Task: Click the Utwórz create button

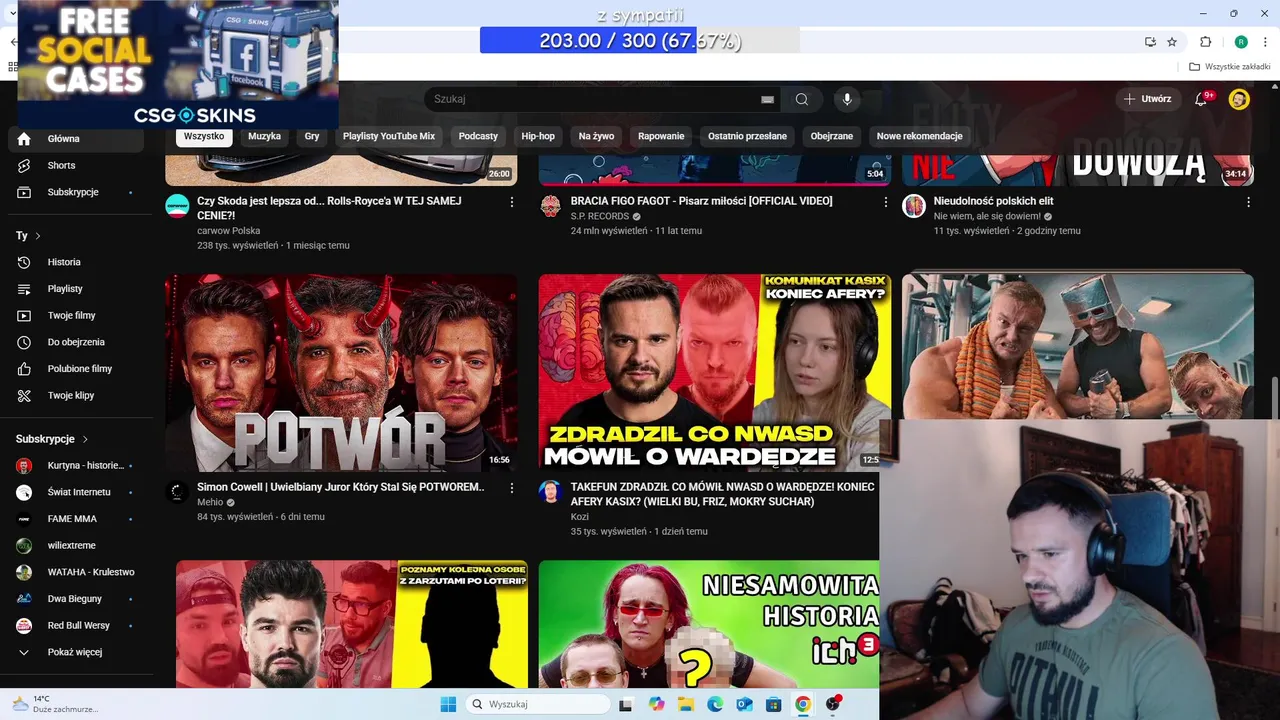Action: tap(1148, 99)
